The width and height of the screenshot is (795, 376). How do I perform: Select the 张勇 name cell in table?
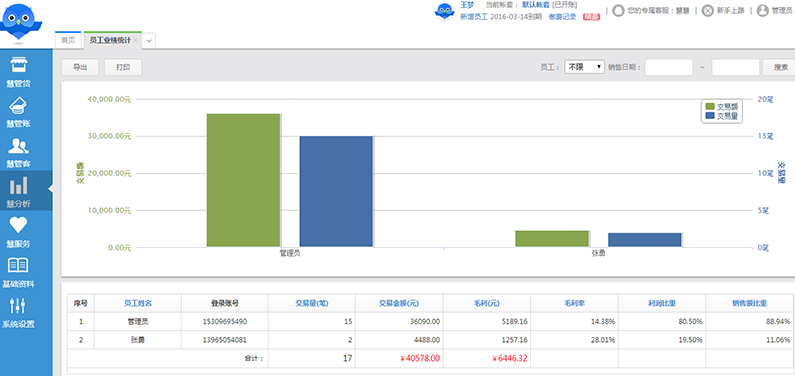(x=138, y=340)
